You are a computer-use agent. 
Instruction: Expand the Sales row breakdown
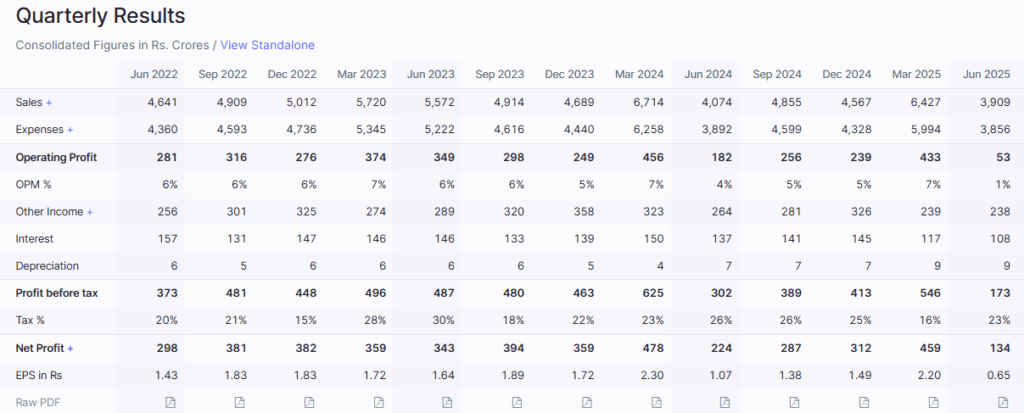click(49, 103)
